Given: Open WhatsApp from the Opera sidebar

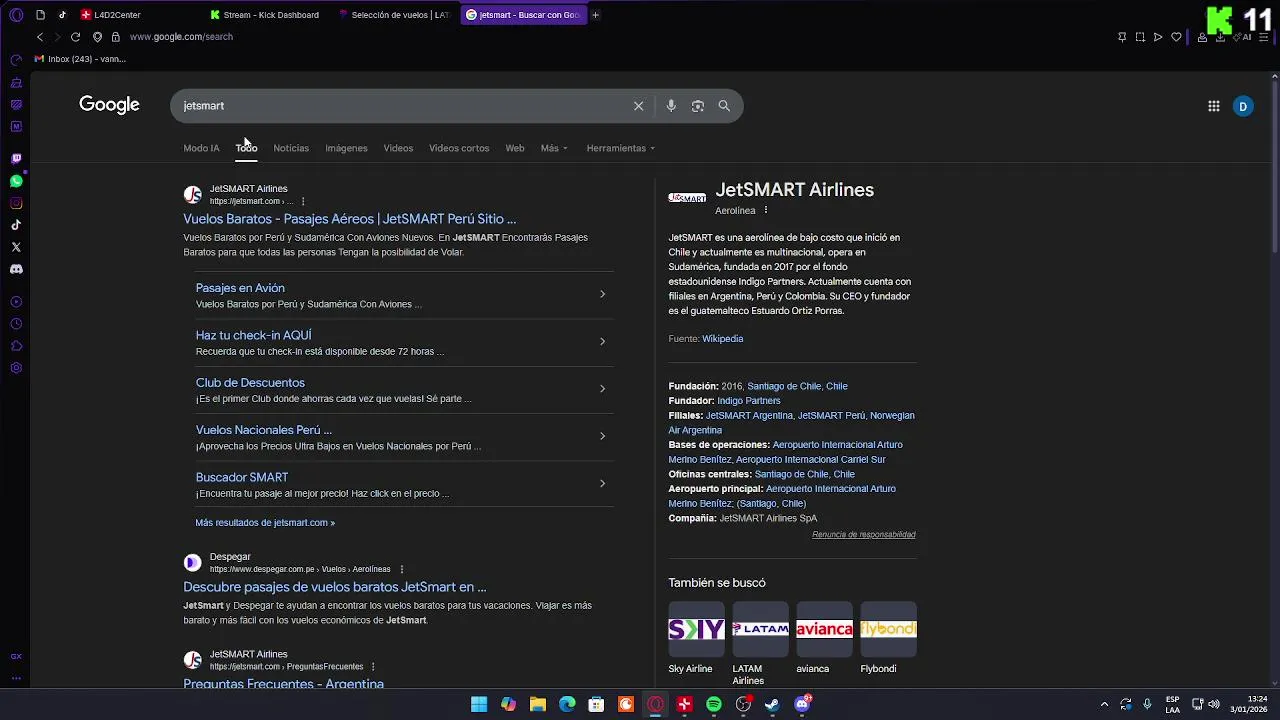Looking at the screenshot, I should tap(16, 181).
